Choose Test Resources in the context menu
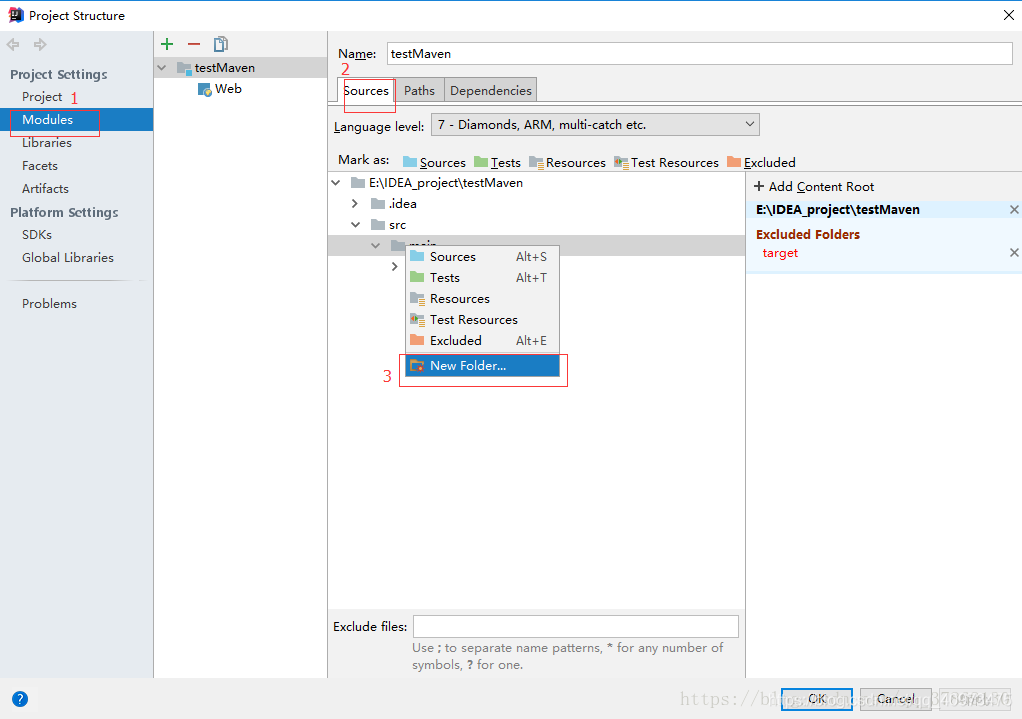Image resolution: width=1022 pixels, height=719 pixels. 482,319
